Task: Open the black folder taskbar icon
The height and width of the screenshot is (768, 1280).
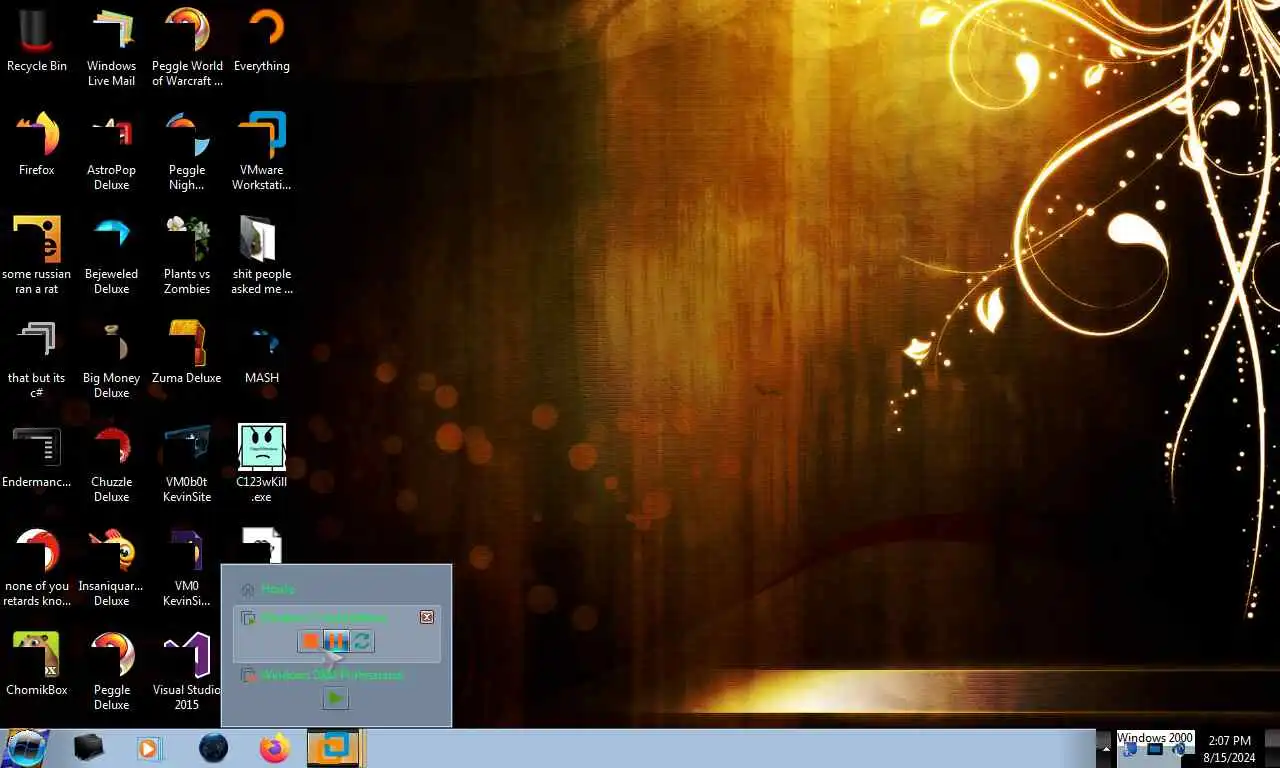Action: pos(89,748)
